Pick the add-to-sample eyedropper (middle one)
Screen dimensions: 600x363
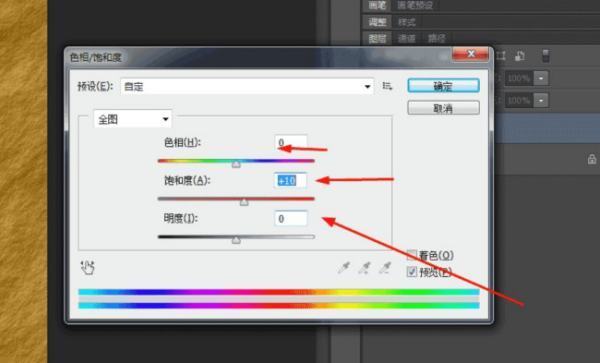pos(364,267)
